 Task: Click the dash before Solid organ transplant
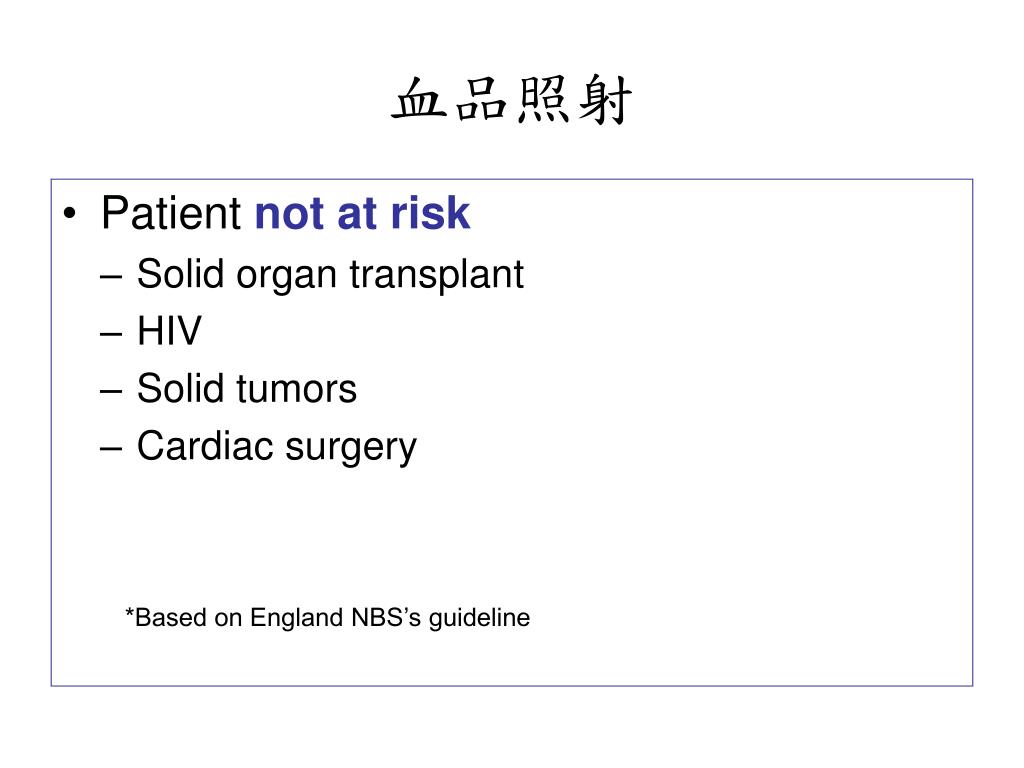[x=111, y=276]
